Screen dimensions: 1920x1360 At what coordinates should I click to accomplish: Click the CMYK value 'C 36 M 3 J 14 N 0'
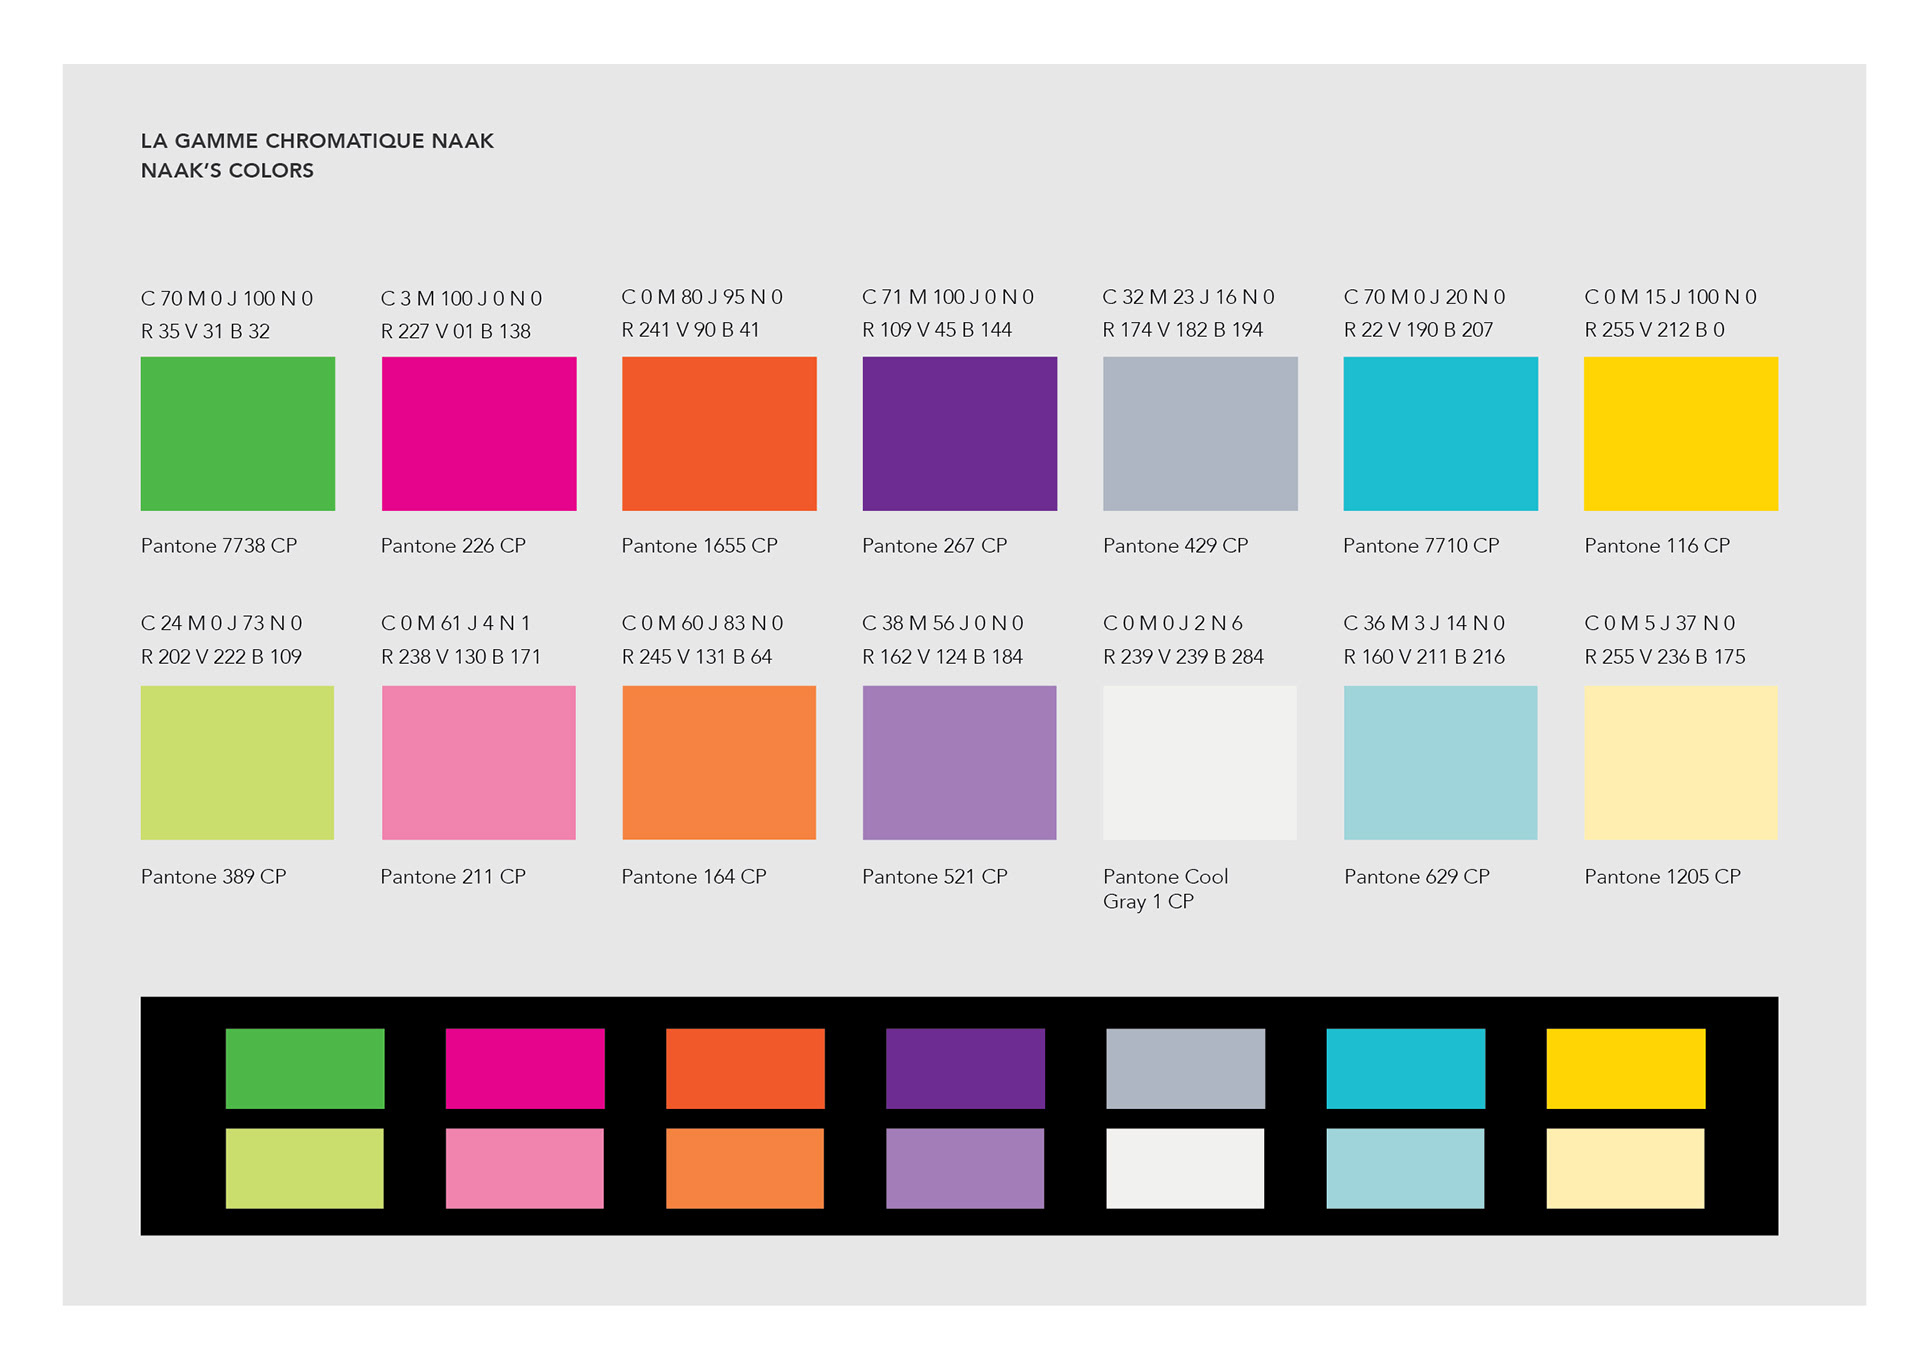(1424, 624)
